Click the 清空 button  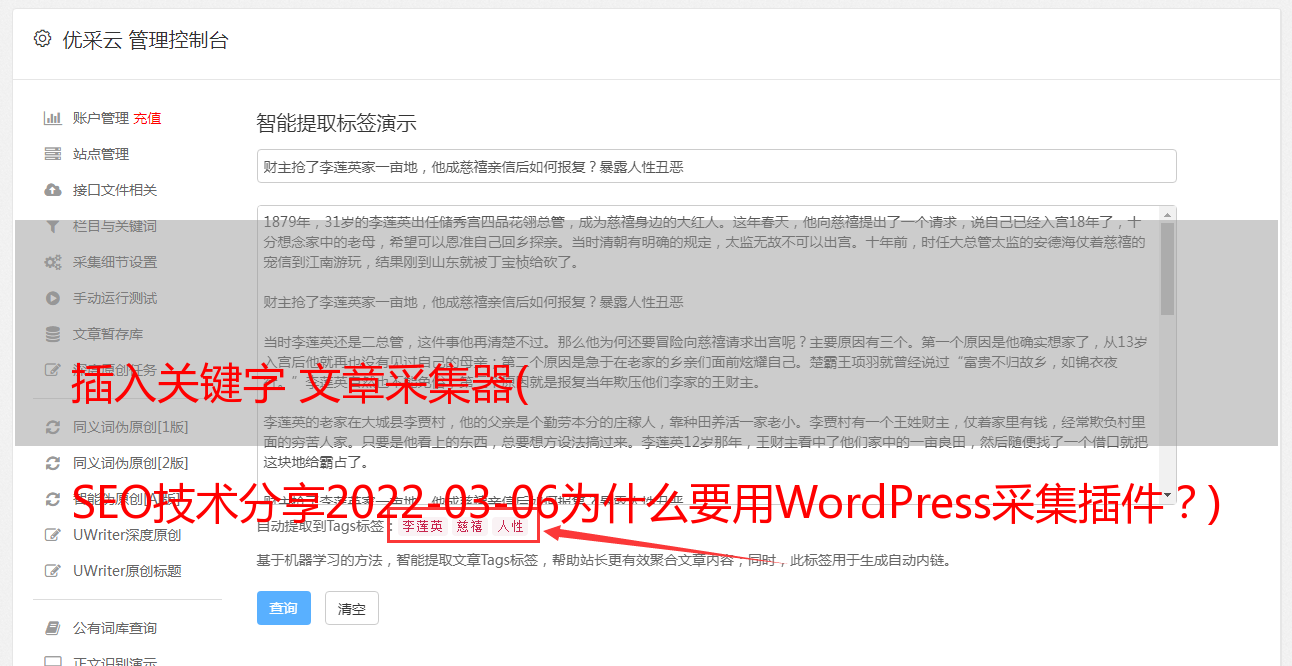coord(352,608)
